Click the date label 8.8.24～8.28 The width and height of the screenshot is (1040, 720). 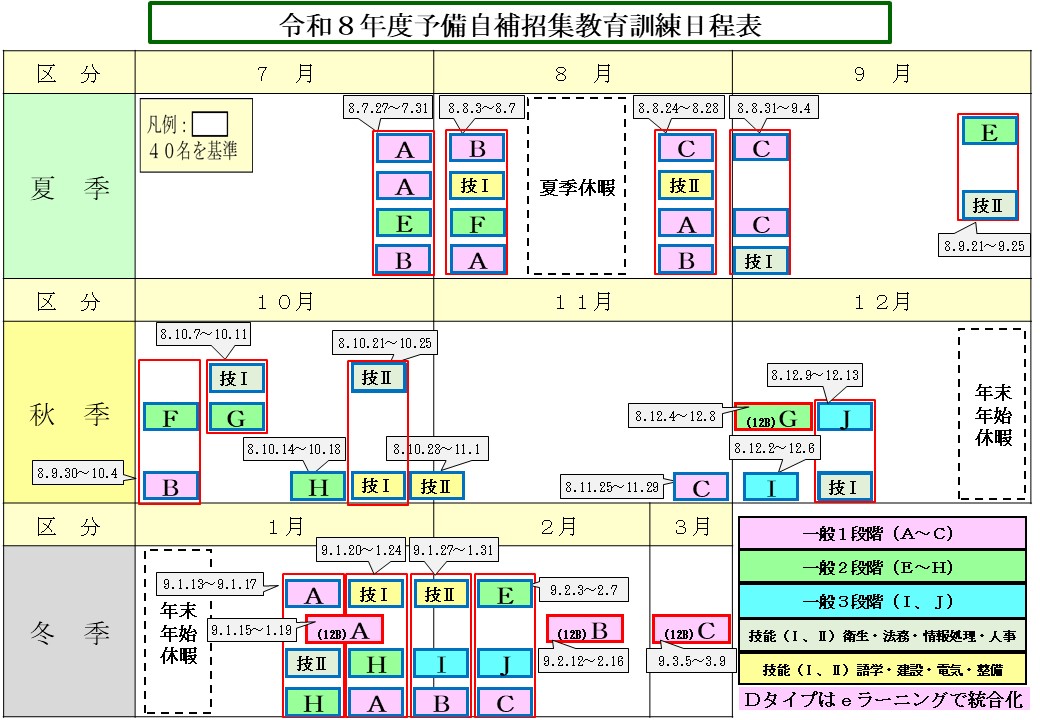[x=678, y=107]
